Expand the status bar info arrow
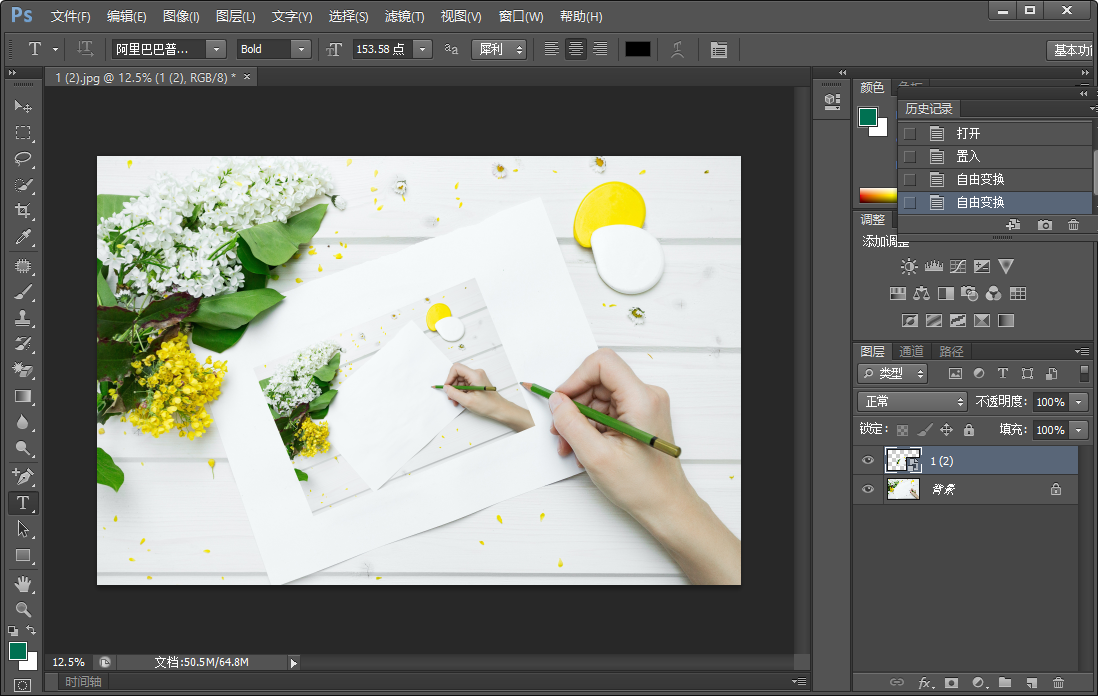Viewport: 1098px width, 696px height. click(x=293, y=662)
